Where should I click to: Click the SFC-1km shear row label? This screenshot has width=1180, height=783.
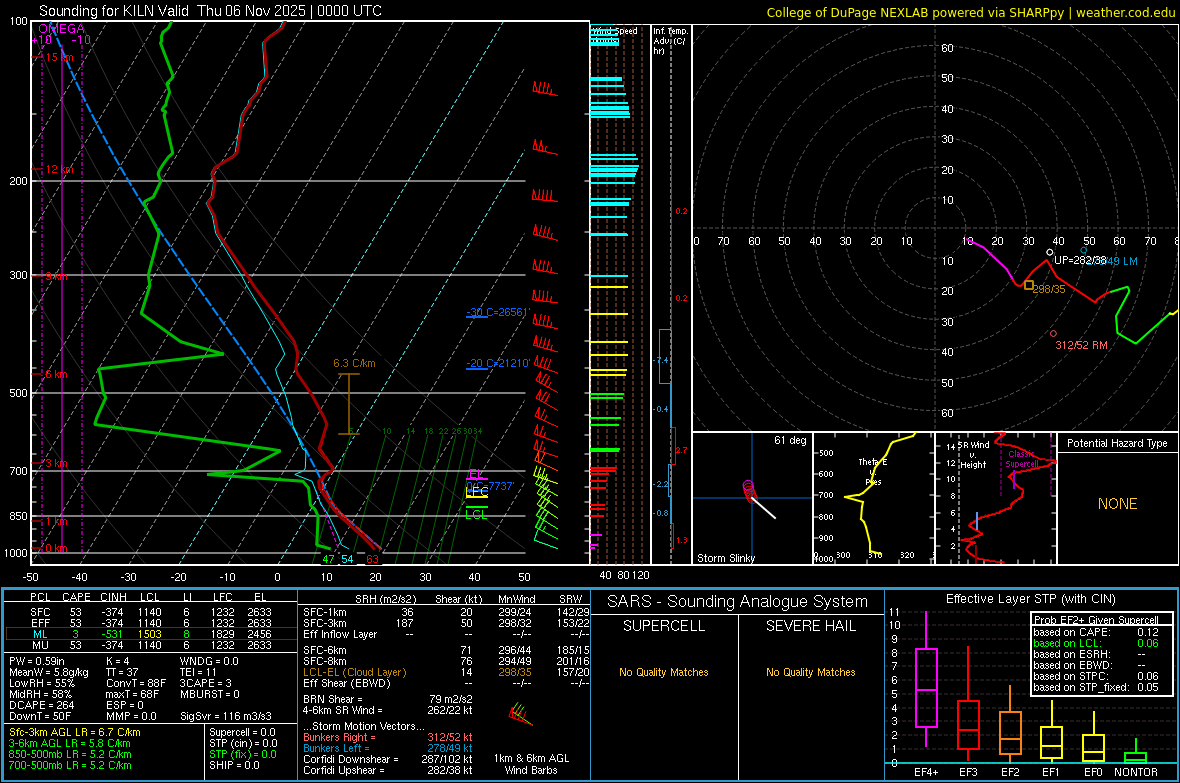pyautogui.click(x=324, y=612)
